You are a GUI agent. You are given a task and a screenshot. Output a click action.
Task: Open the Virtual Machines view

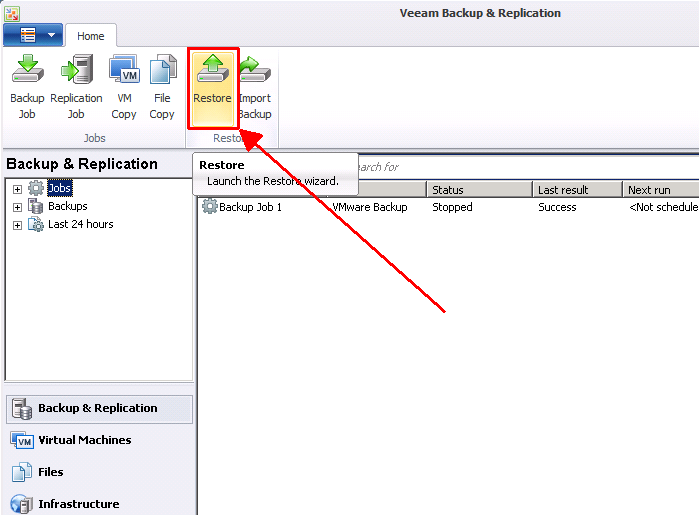[99, 440]
